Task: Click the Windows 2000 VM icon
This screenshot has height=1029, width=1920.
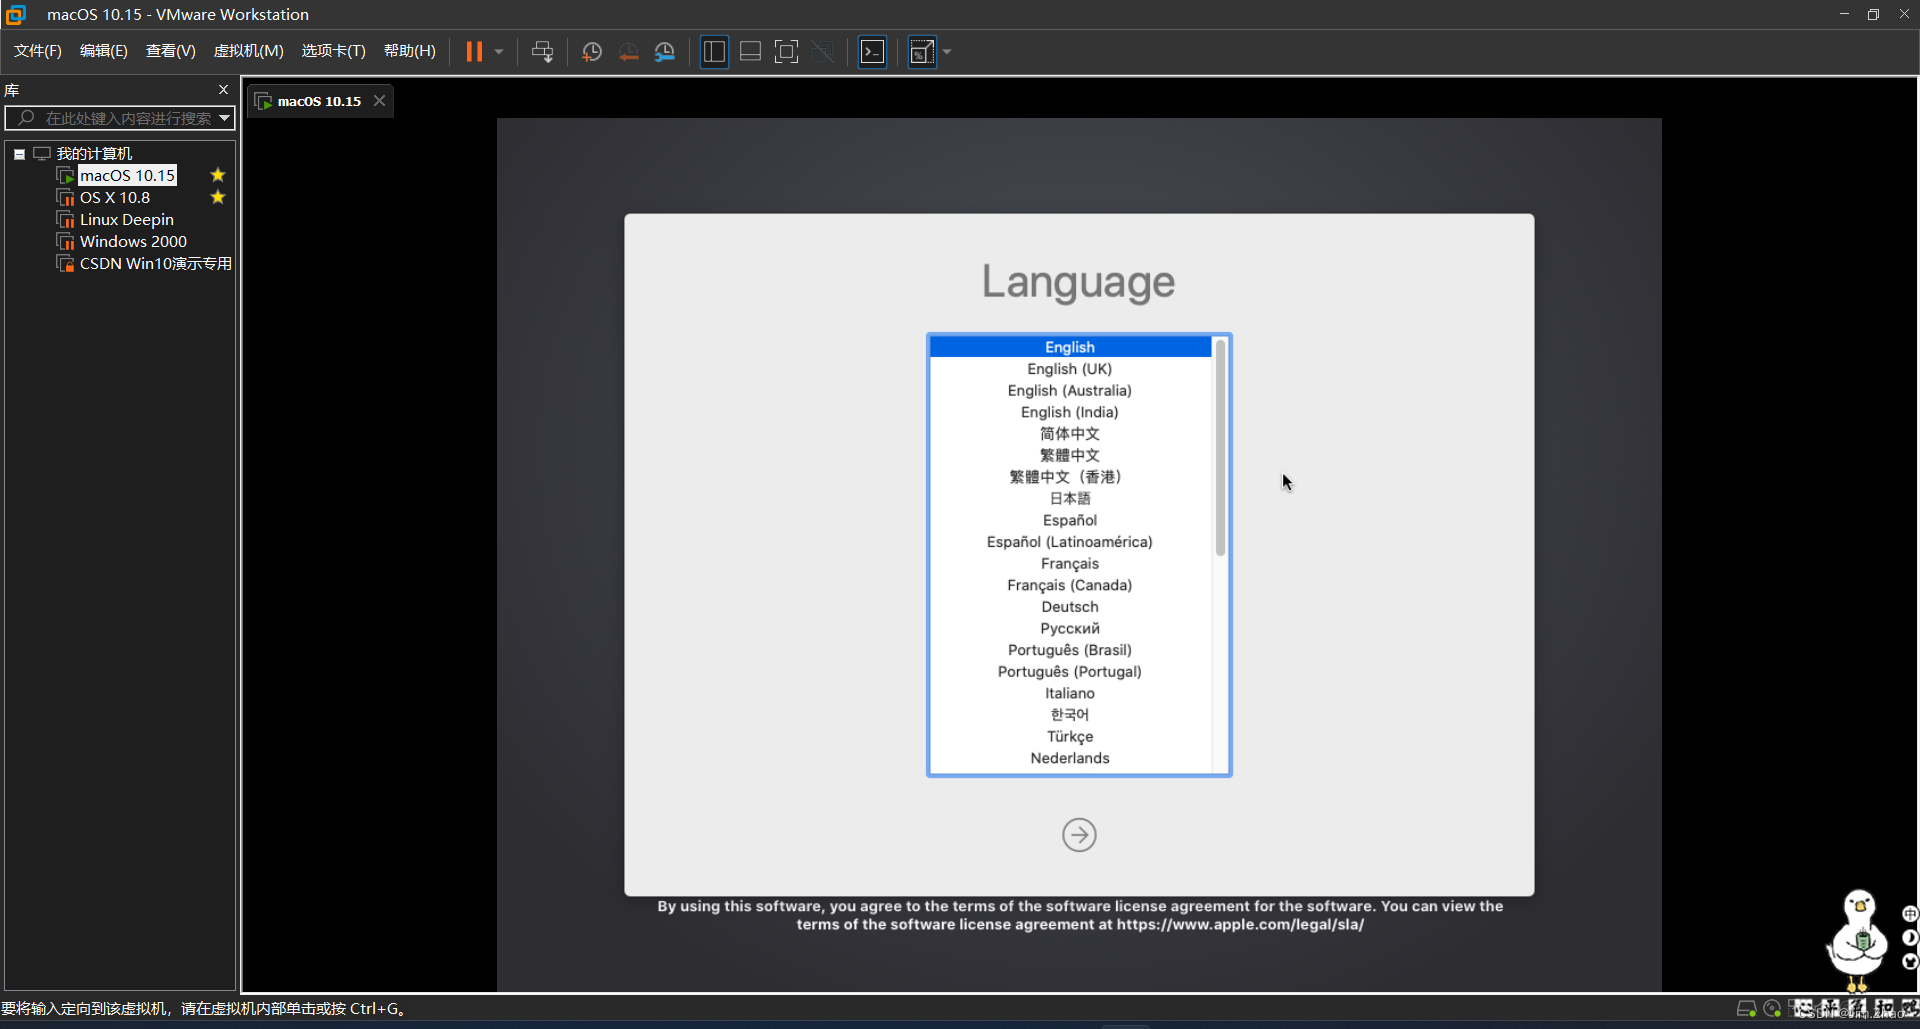Action: pyautogui.click(x=66, y=242)
